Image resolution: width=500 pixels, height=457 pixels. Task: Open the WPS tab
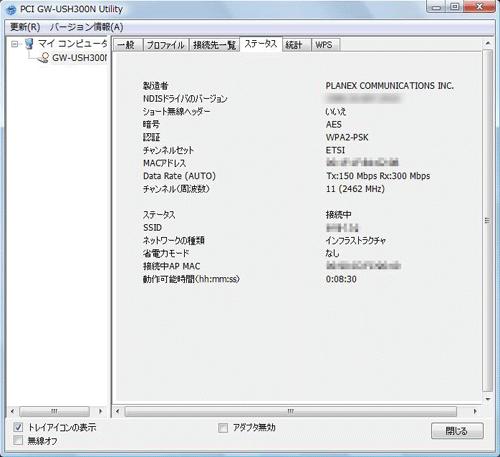click(325, 45)
